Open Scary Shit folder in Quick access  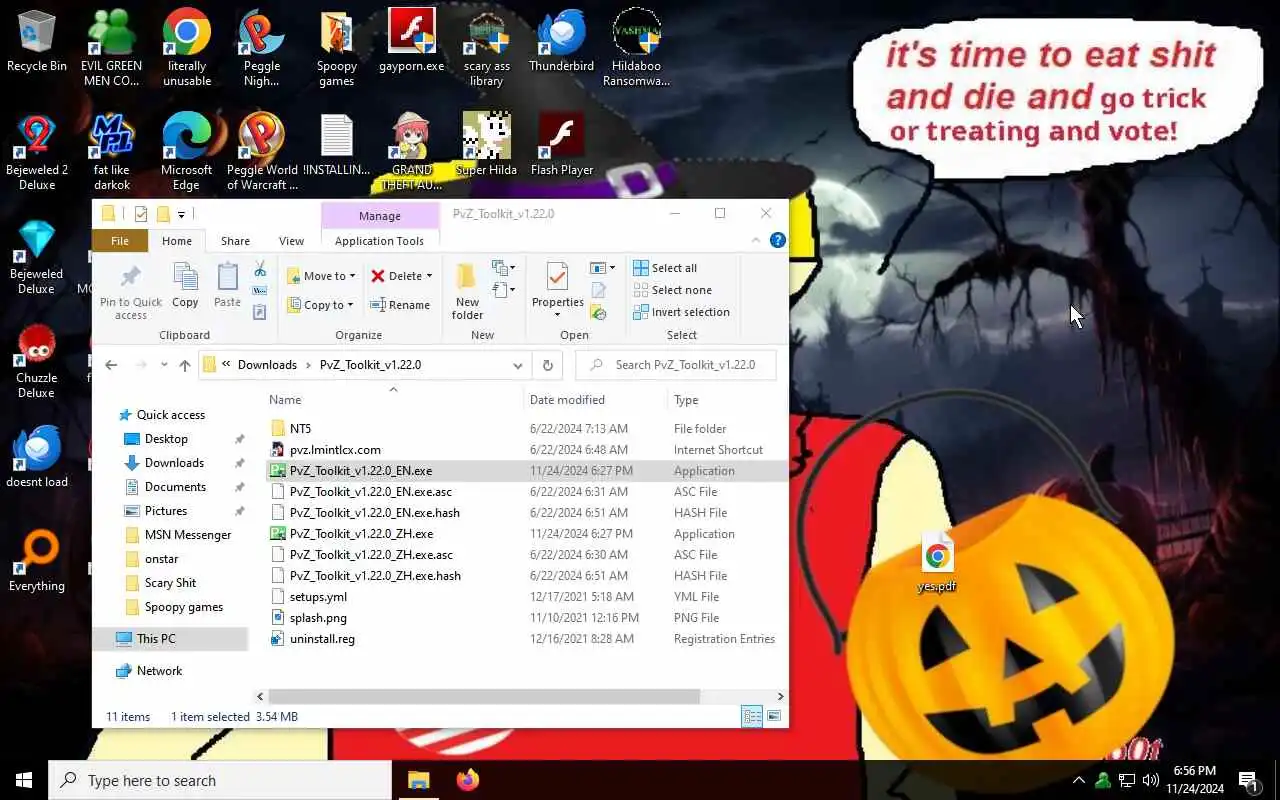pos(170,583)
